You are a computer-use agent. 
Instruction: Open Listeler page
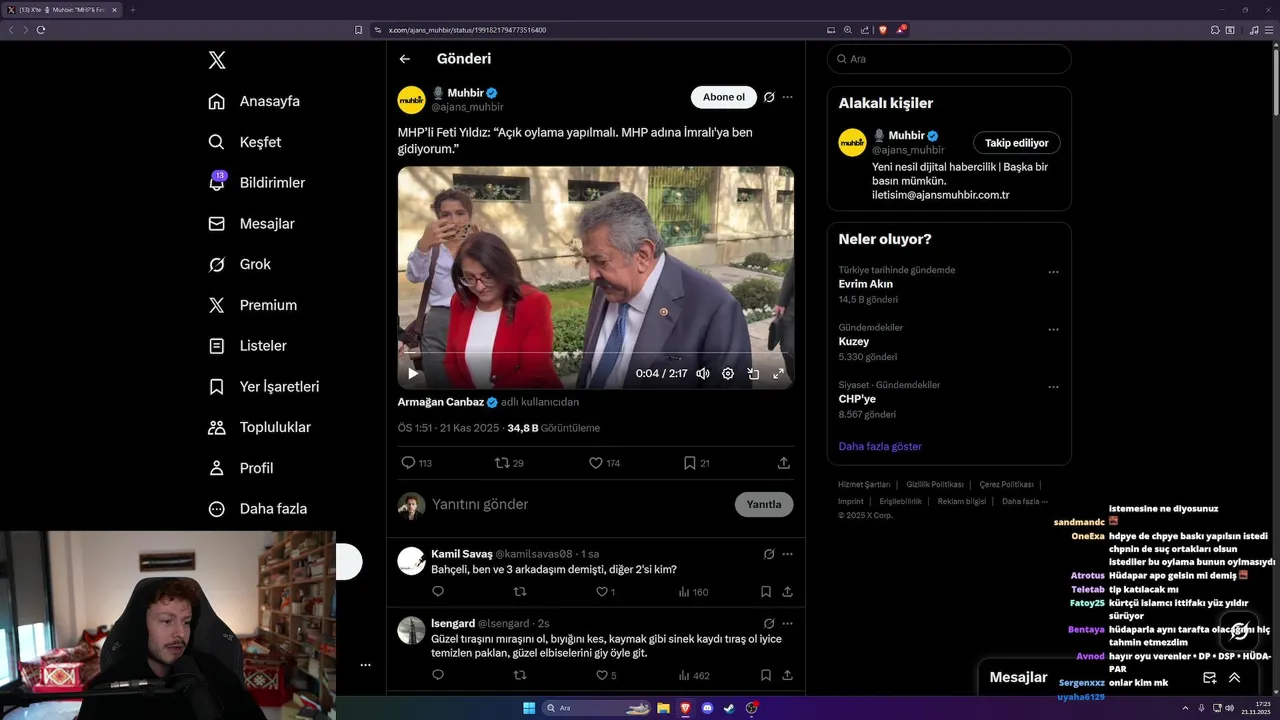pos(247,346)
